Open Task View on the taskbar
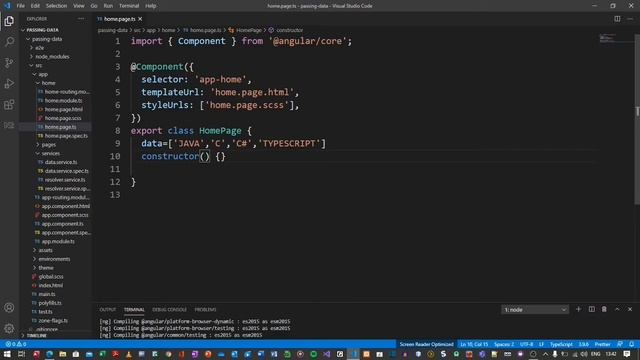640x360 pixels. coord(21,354)
